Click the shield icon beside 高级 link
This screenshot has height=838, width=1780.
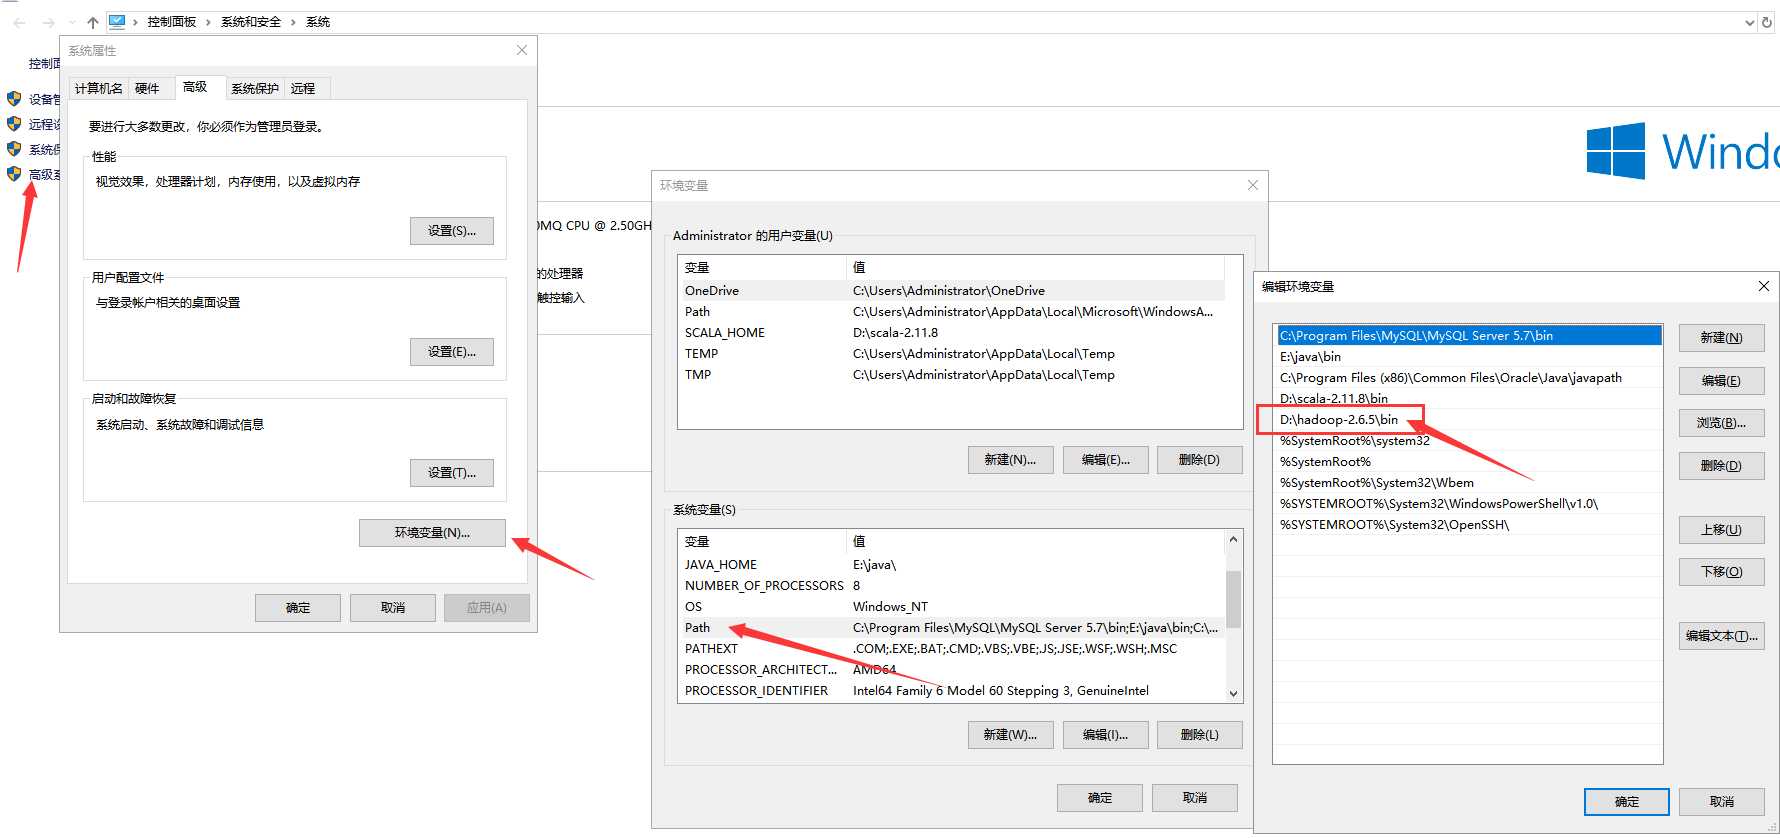click(14, 174)
